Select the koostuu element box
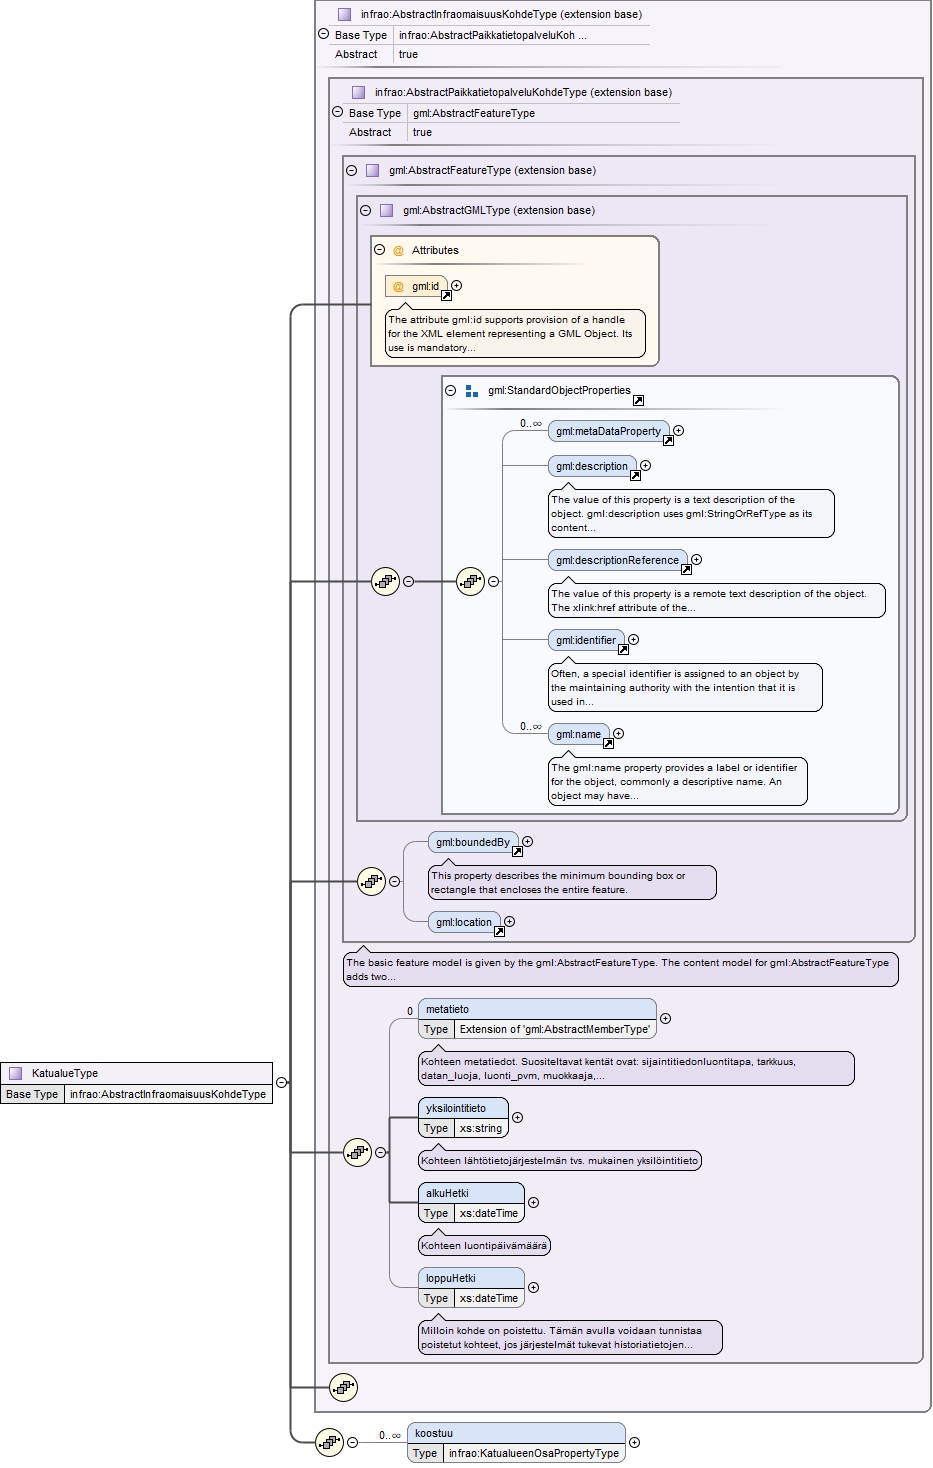 click(516, 1443)
